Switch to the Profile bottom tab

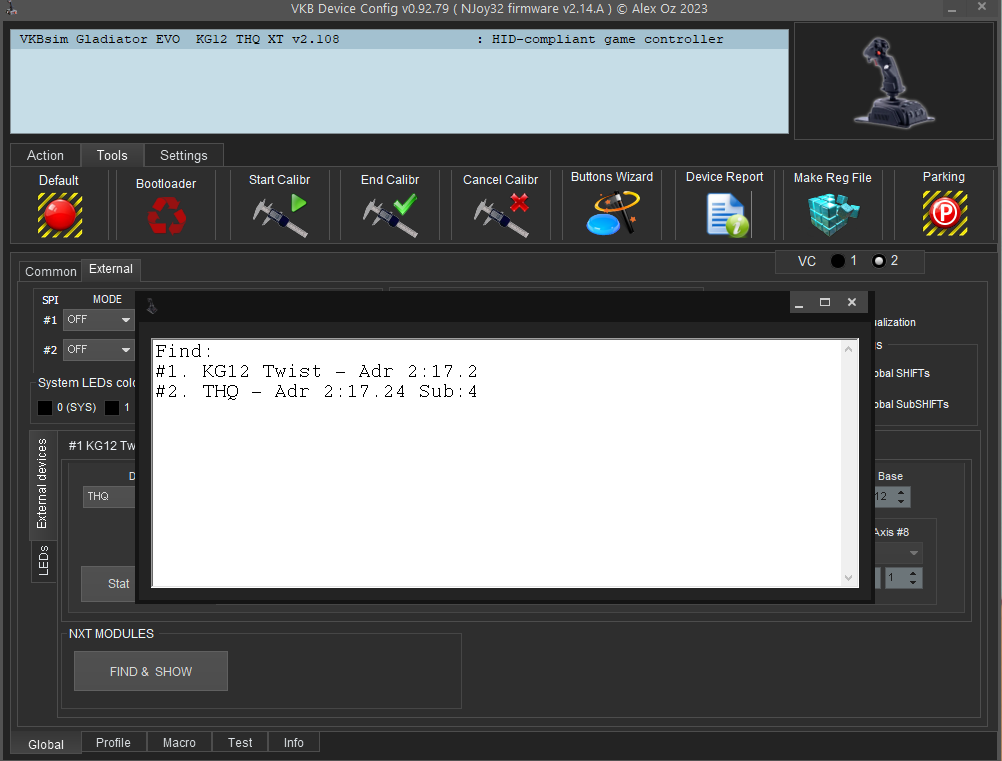(x=113, y=742)
